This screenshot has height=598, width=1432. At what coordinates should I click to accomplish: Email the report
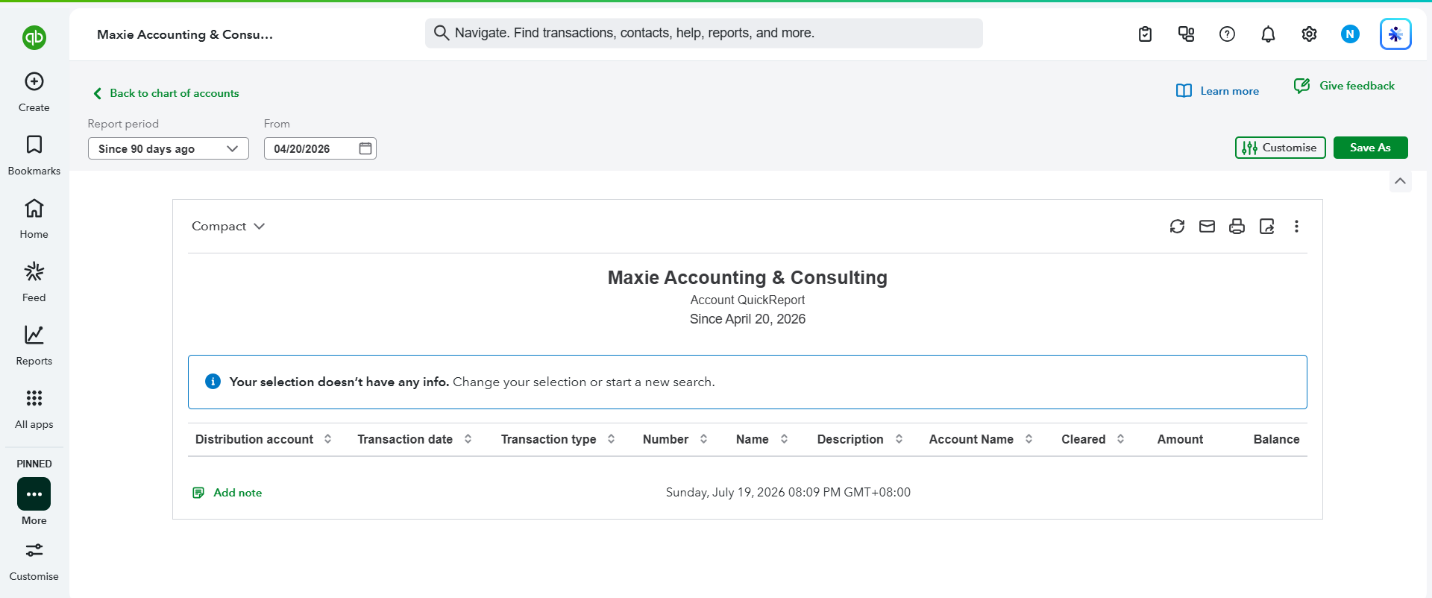(1207, 226)
